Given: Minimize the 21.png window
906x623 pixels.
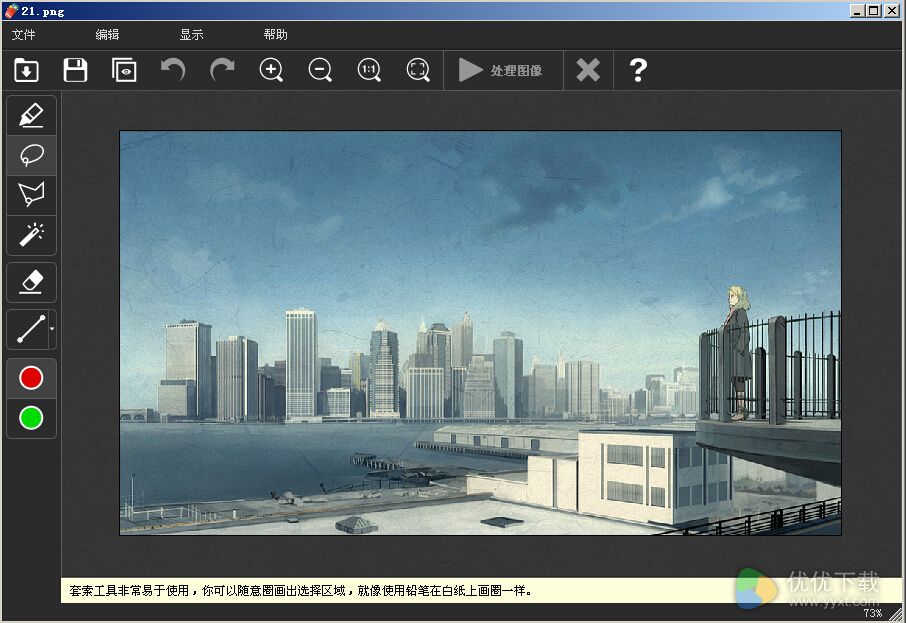Looking at the screenshot, I should pos(857,10).
